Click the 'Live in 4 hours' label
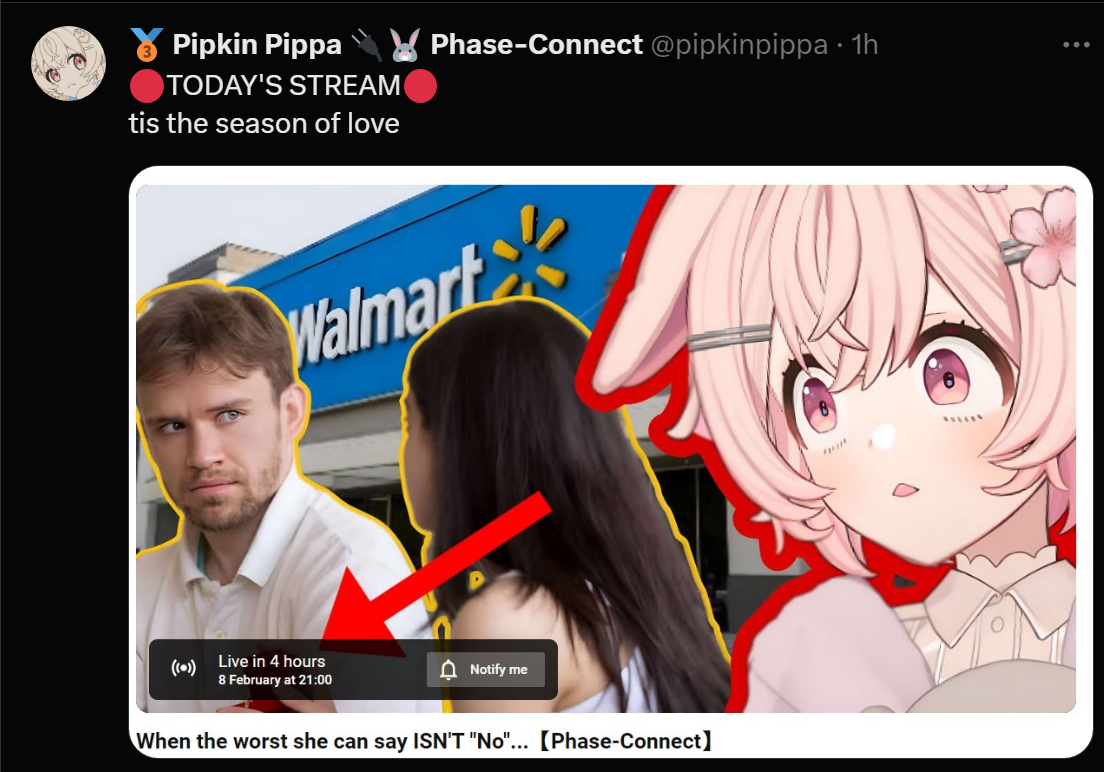This screenshot has height=772, width=1104. pos(272,661)
